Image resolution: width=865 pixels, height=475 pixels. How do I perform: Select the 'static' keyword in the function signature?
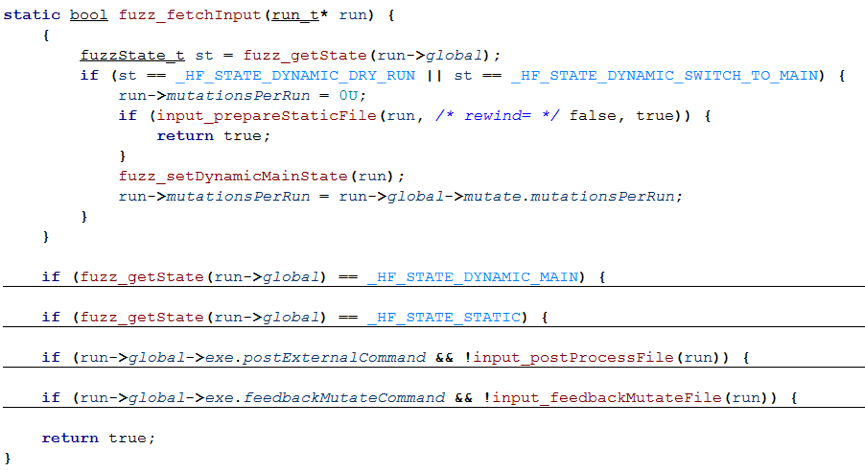coord(31,15)
